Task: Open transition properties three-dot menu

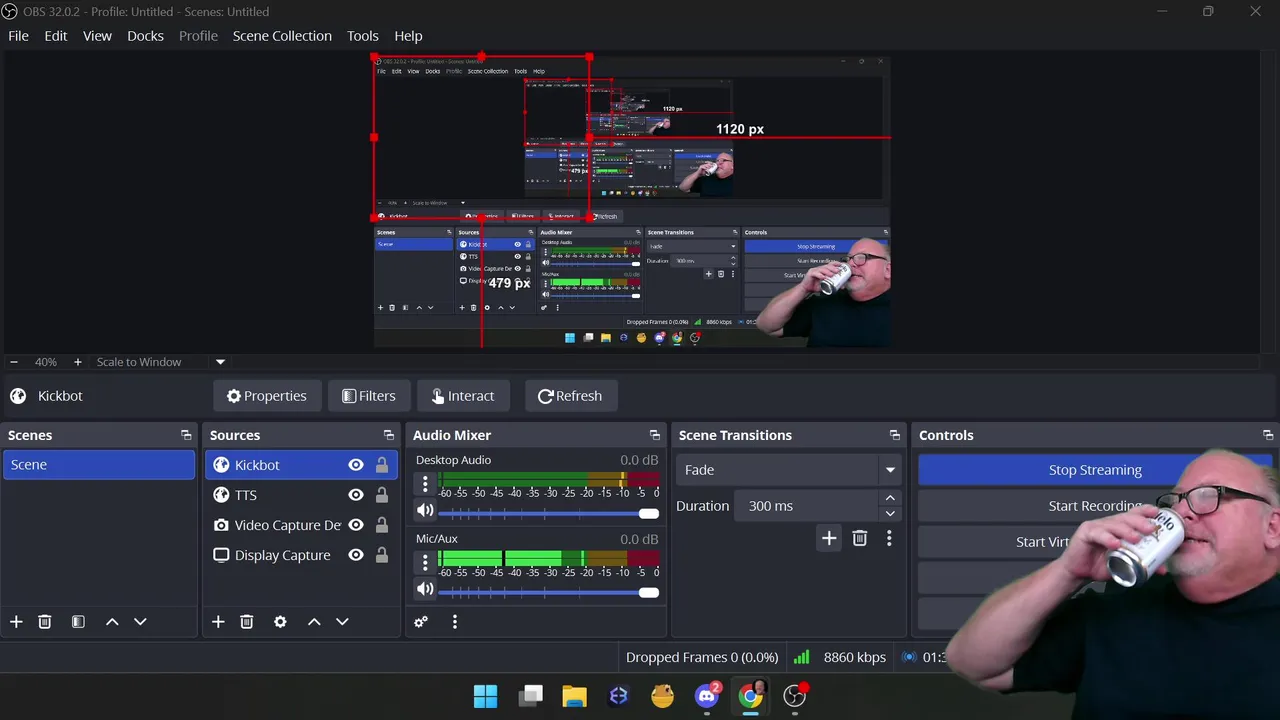Action: coord(889,538)
